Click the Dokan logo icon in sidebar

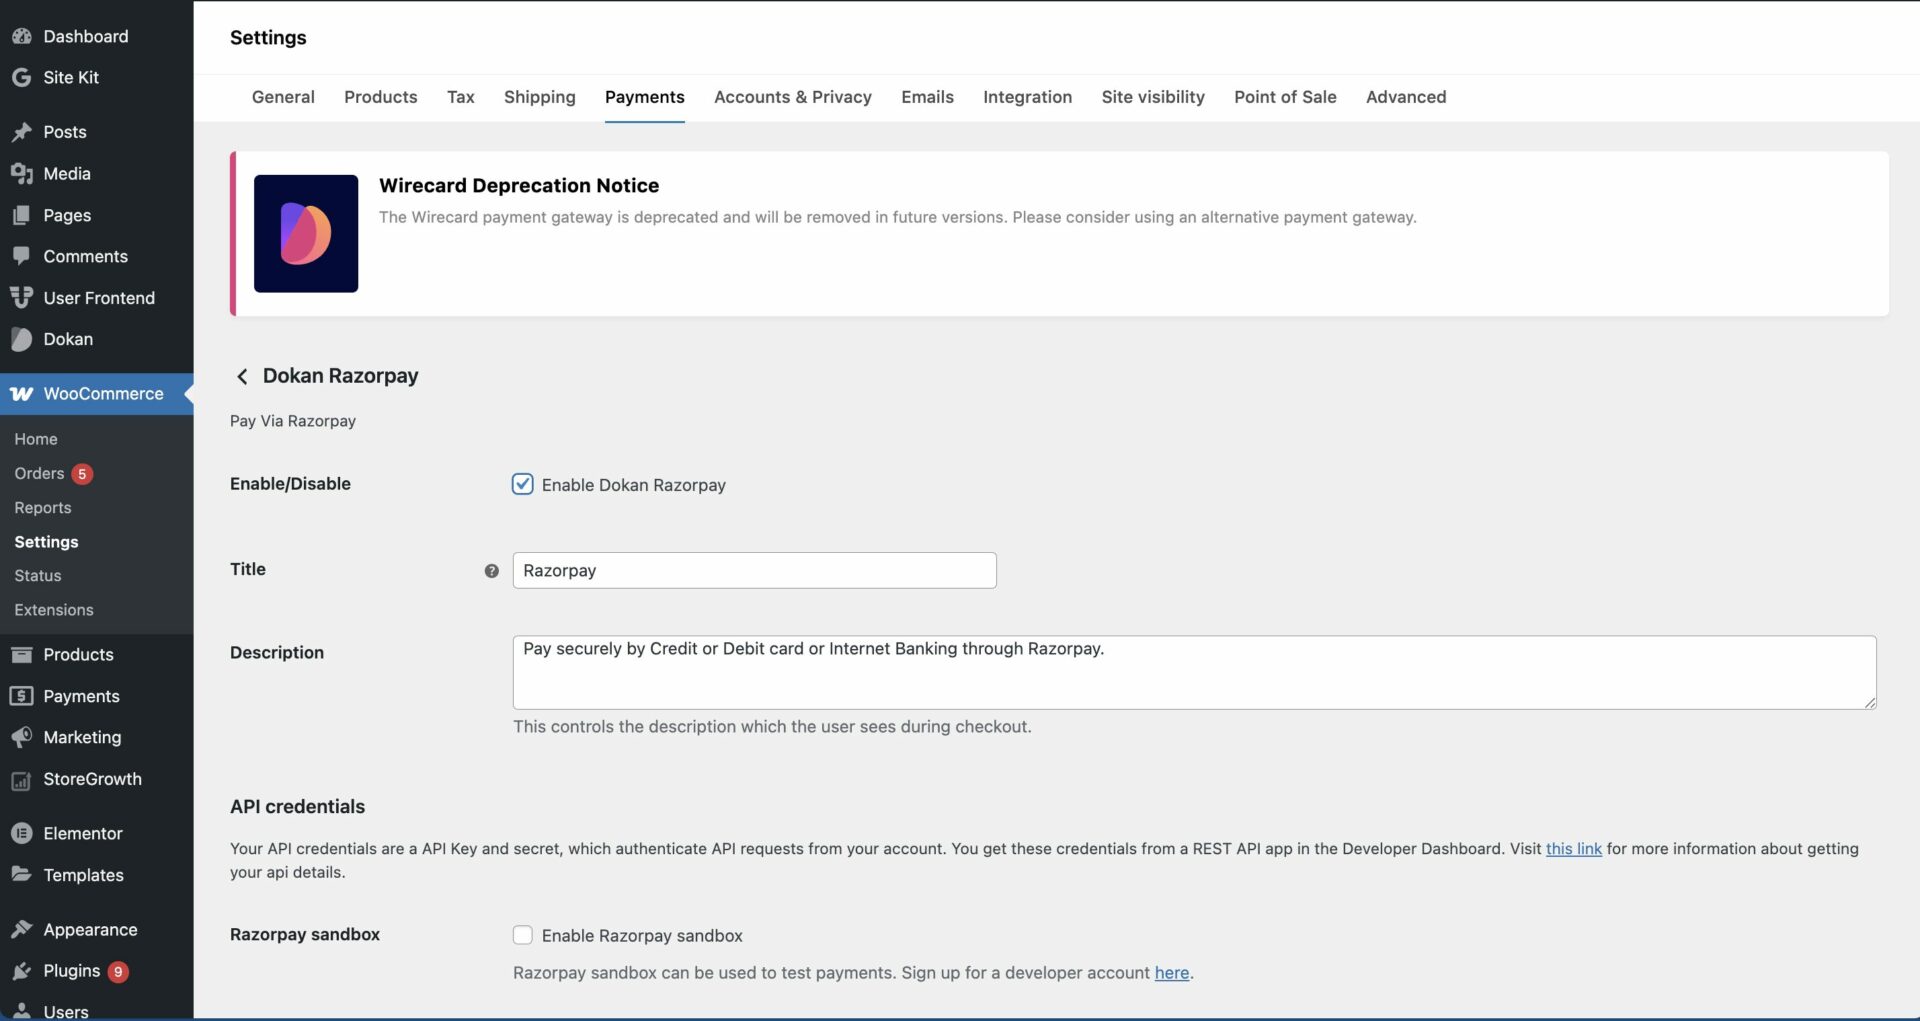[x=21, y=339]
